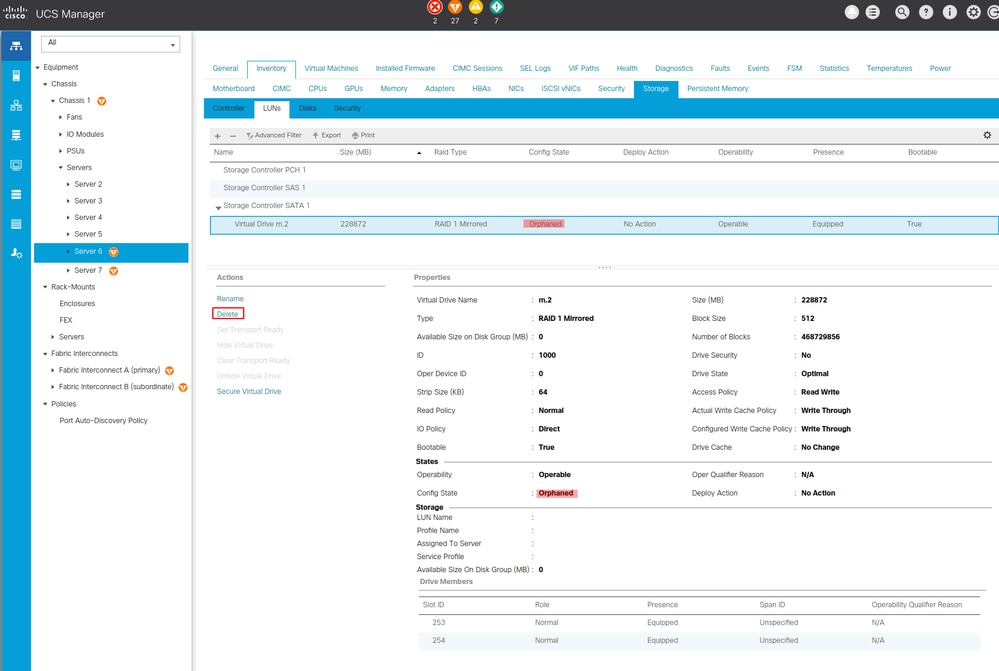Expand Fabric Interconnect B (subordinate) node
The width and height of the screenshot is (999, 671).
53,387
